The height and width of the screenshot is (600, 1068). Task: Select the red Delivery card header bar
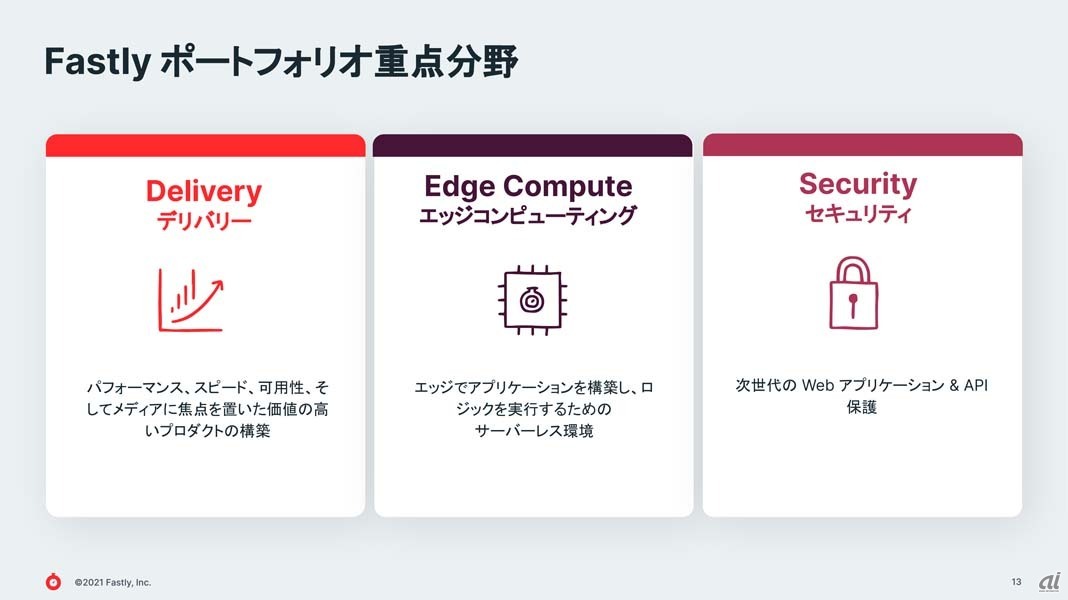pos(205,145)
